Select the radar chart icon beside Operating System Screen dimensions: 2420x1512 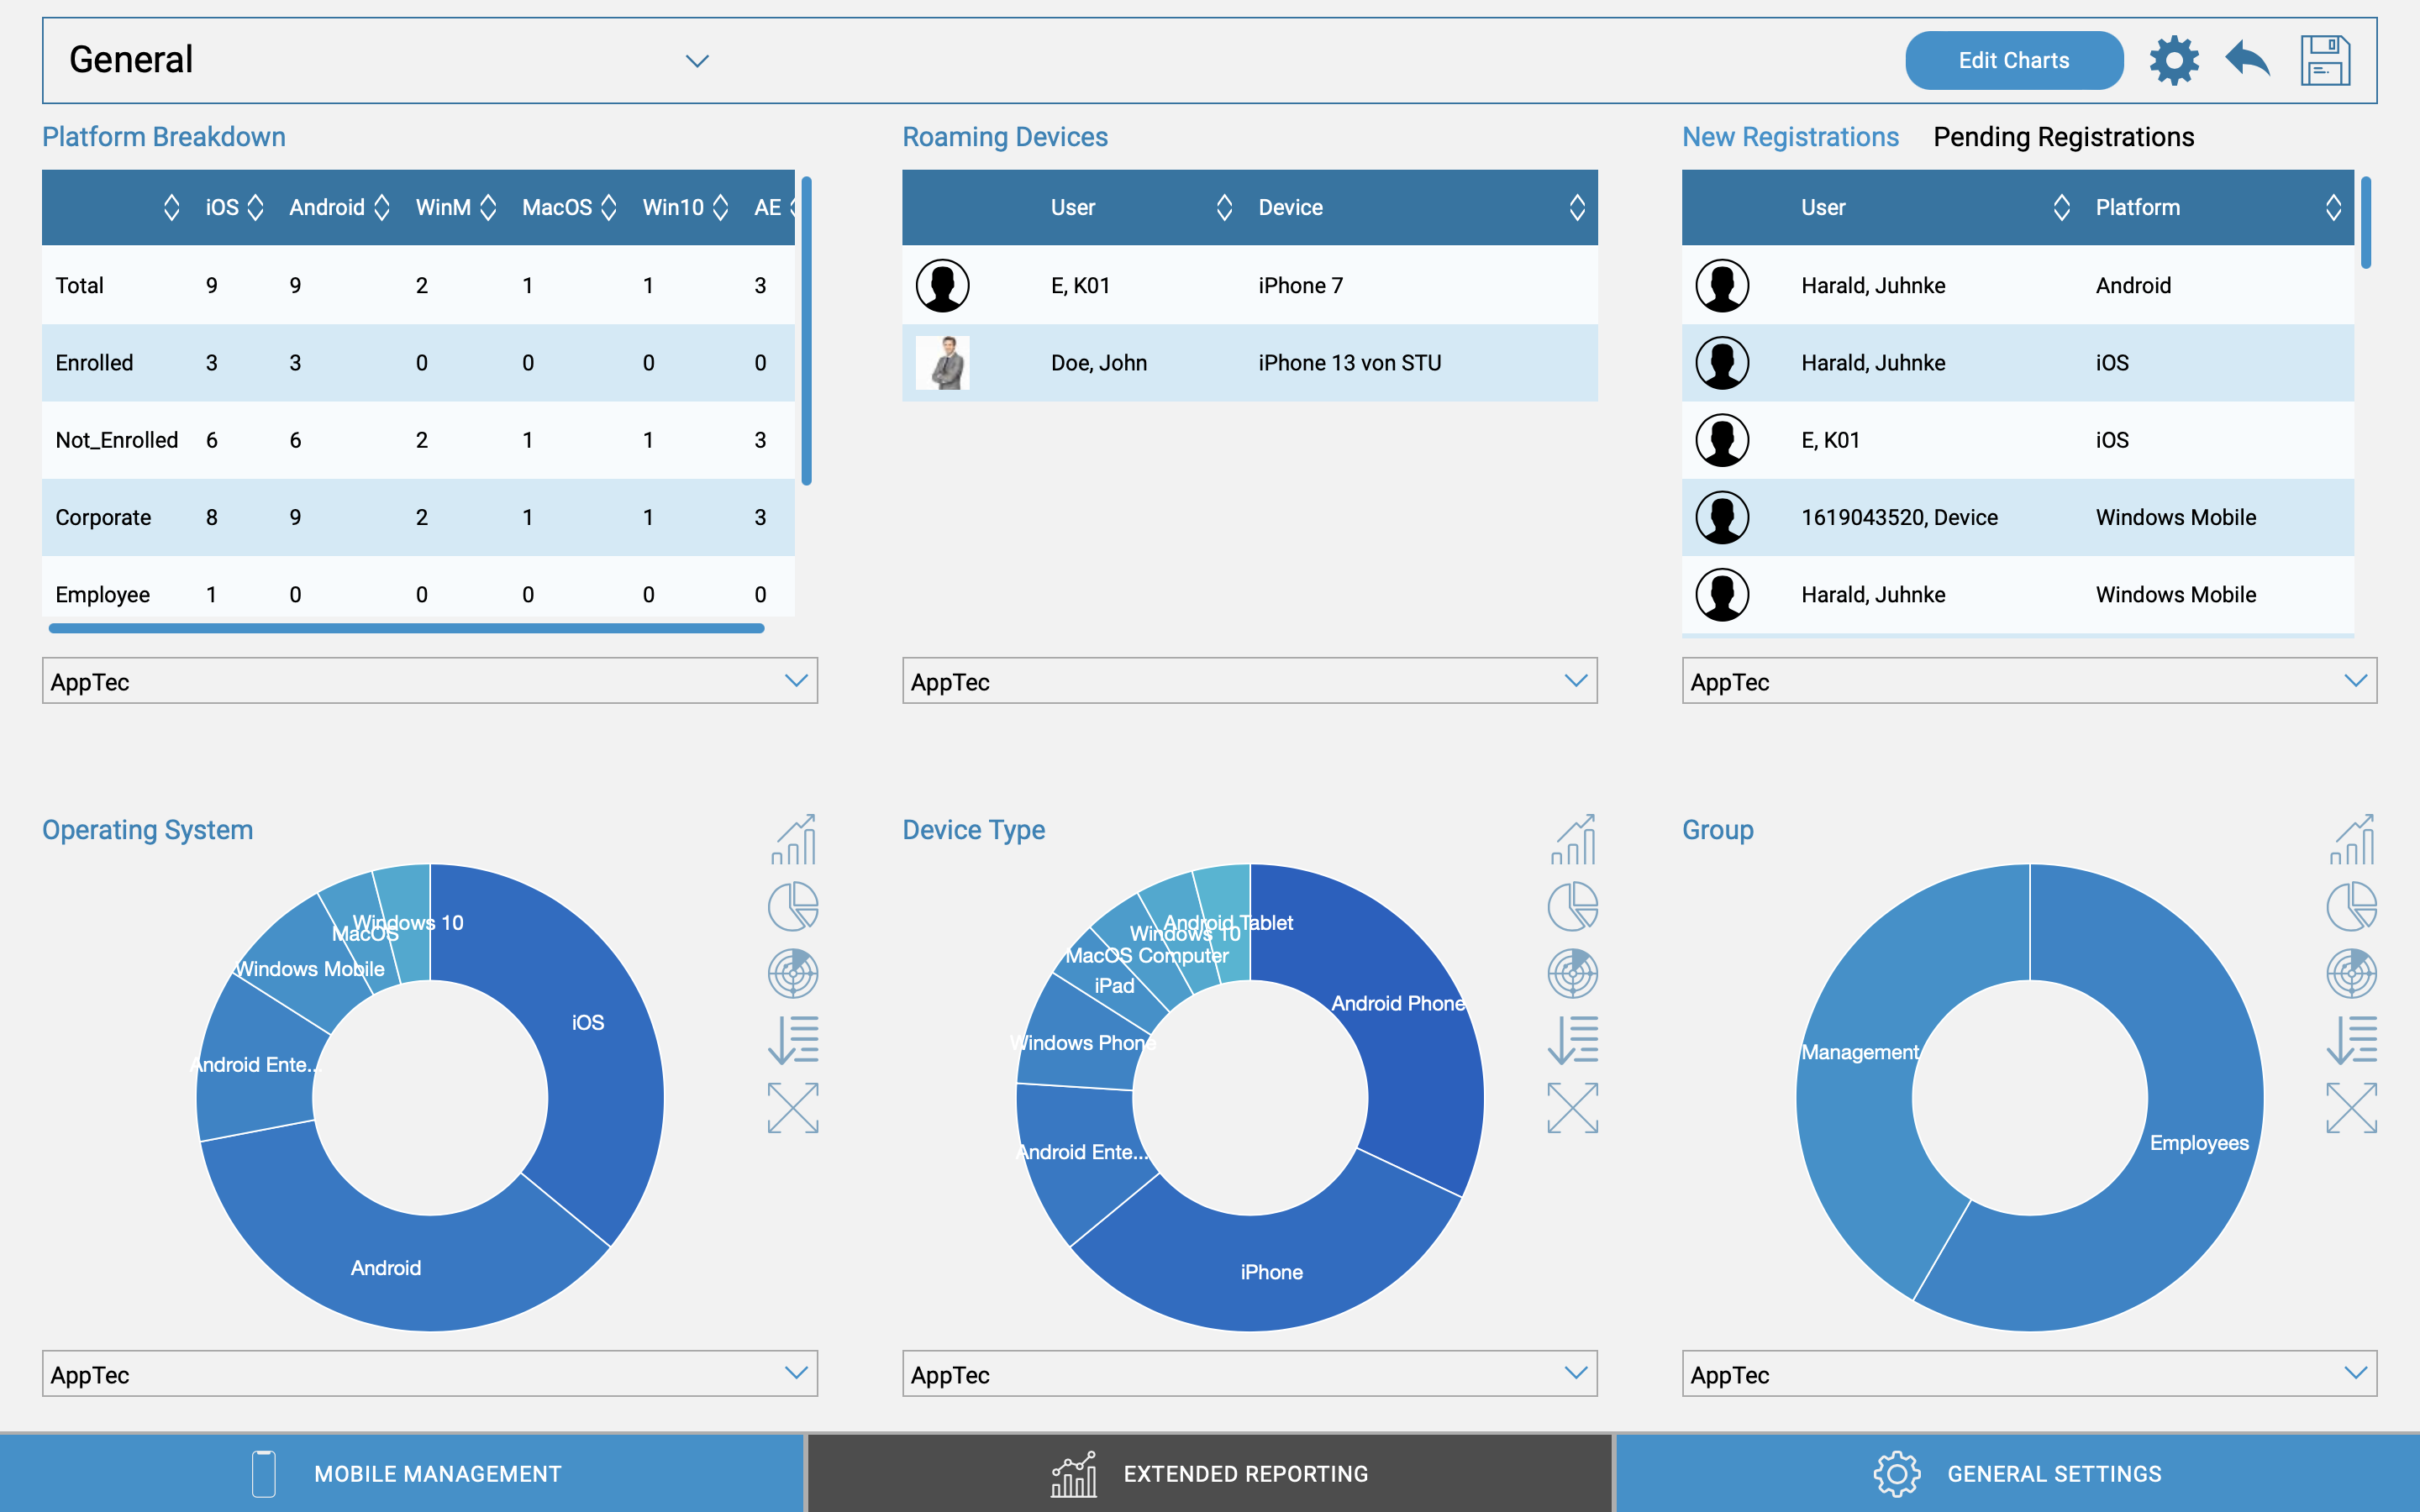(x=793, y=973)
